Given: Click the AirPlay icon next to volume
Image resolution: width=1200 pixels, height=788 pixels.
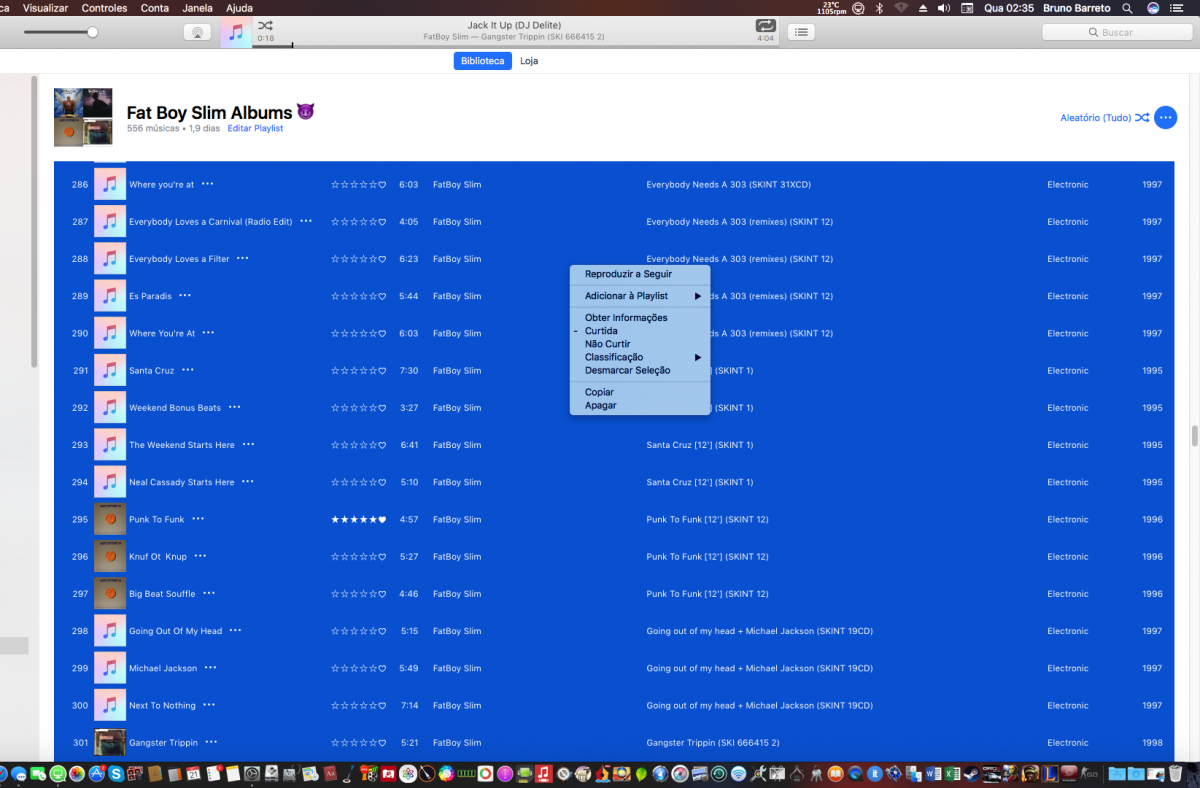Looking at the screenshot, I should pyautogui.click(x=198, y=32).
